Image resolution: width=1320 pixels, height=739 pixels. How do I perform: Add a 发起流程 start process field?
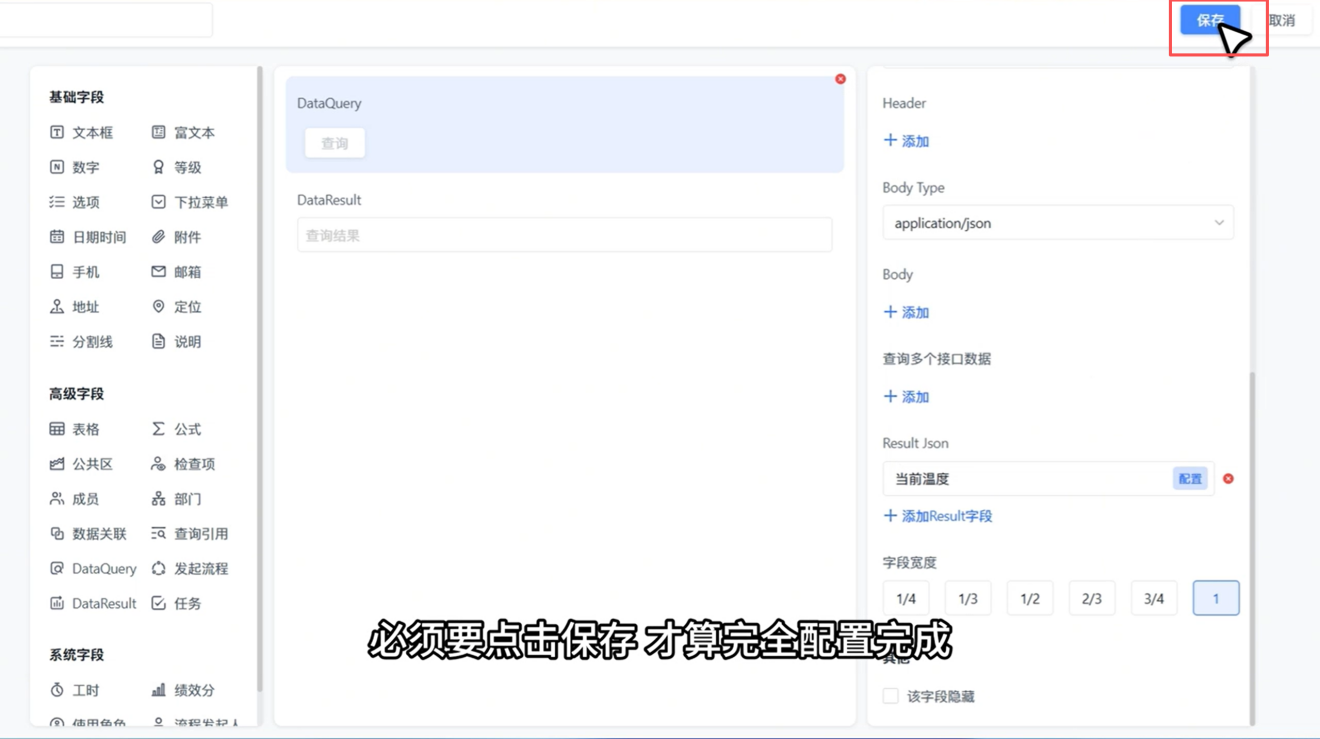pos(190,569)
